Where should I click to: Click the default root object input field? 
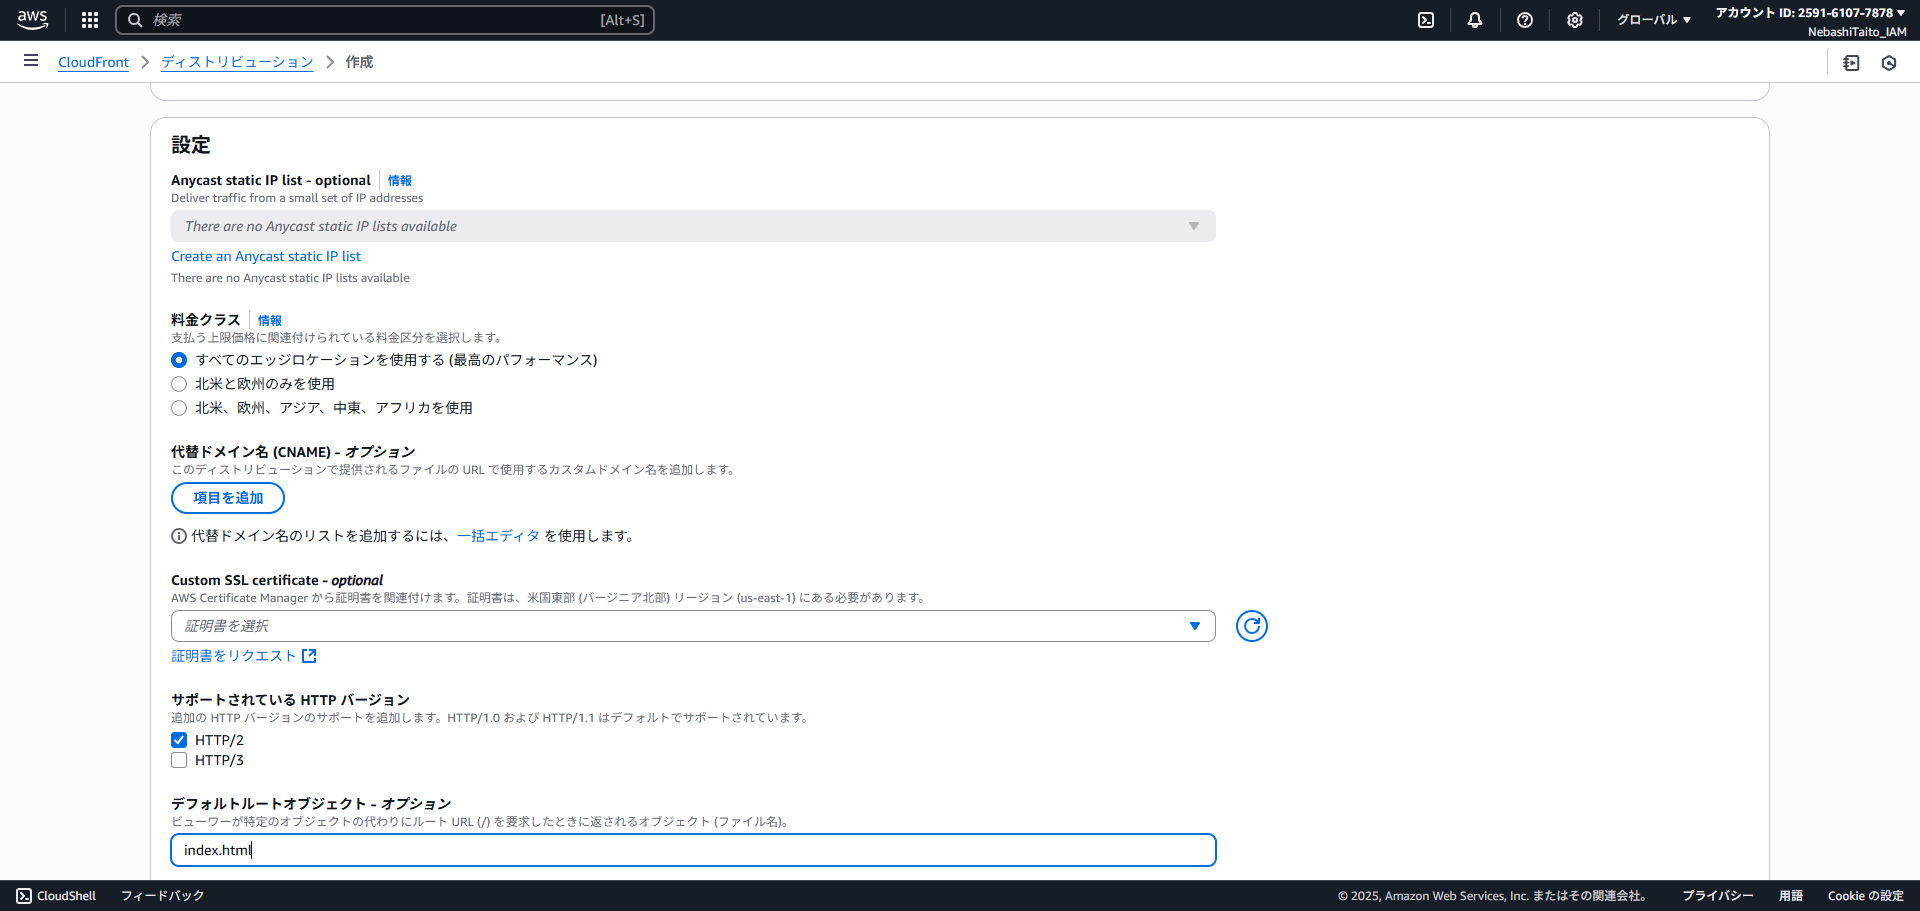pos(692,850)
